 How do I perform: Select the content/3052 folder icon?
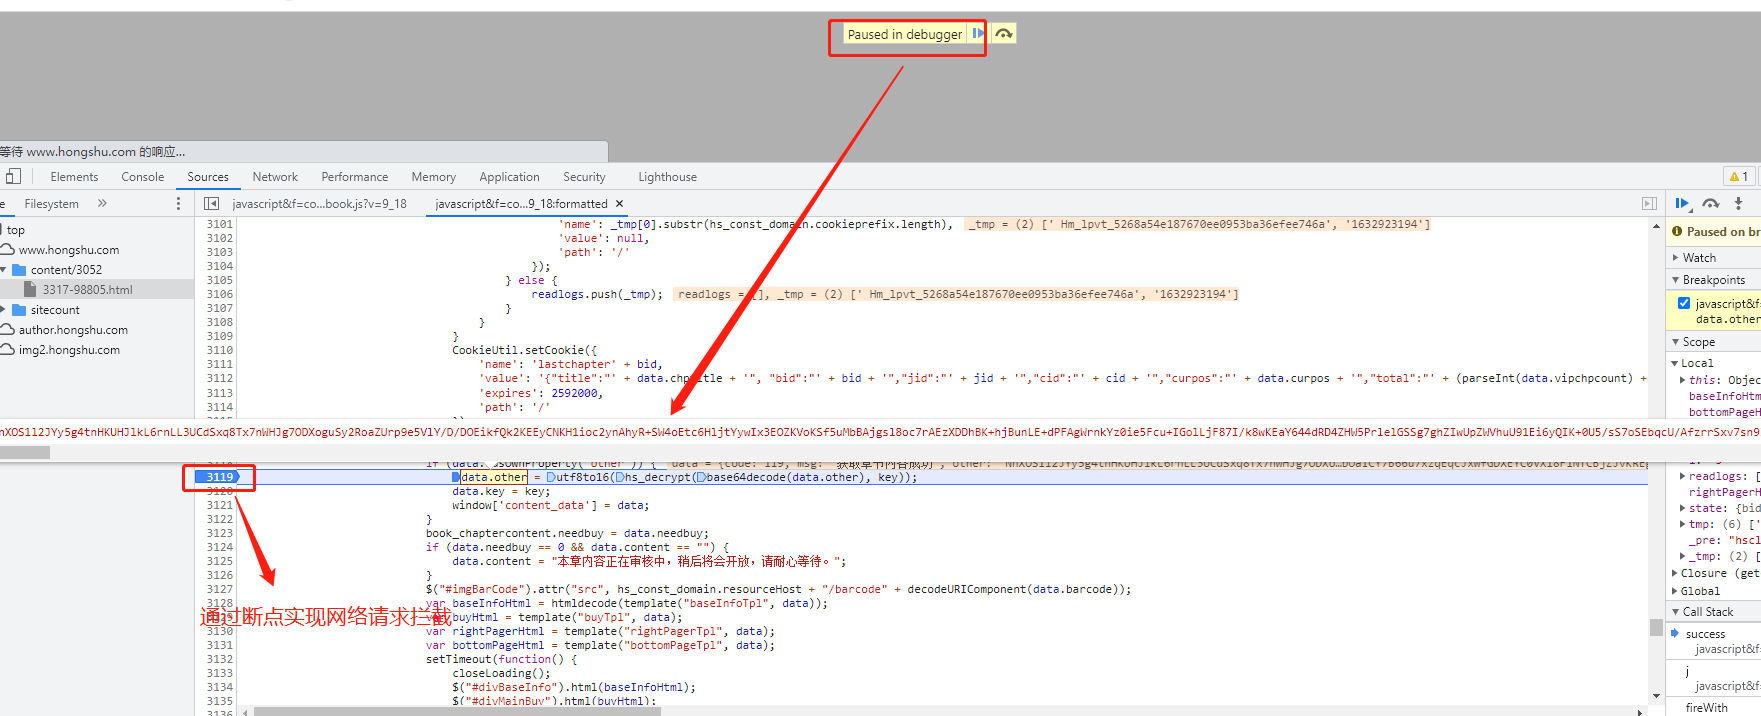pos(19,270)
